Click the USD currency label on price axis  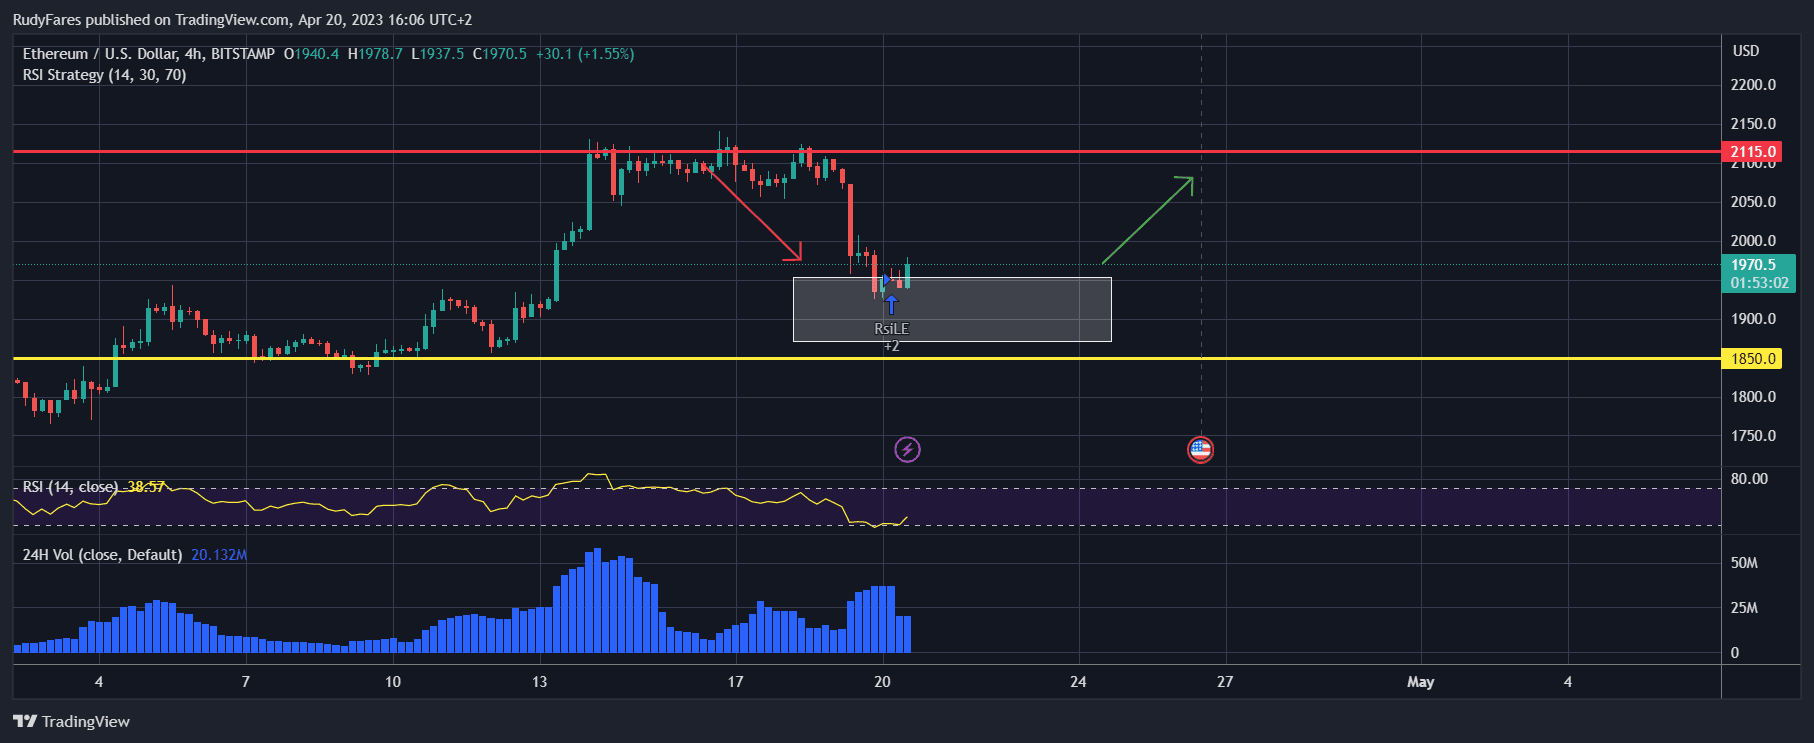[1745, 51]
